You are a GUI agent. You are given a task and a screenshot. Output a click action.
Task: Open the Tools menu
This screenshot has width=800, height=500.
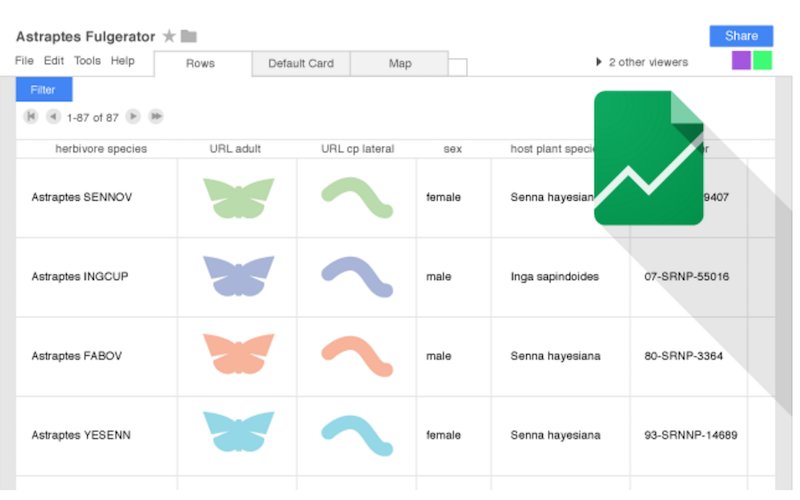pos(87,61)
